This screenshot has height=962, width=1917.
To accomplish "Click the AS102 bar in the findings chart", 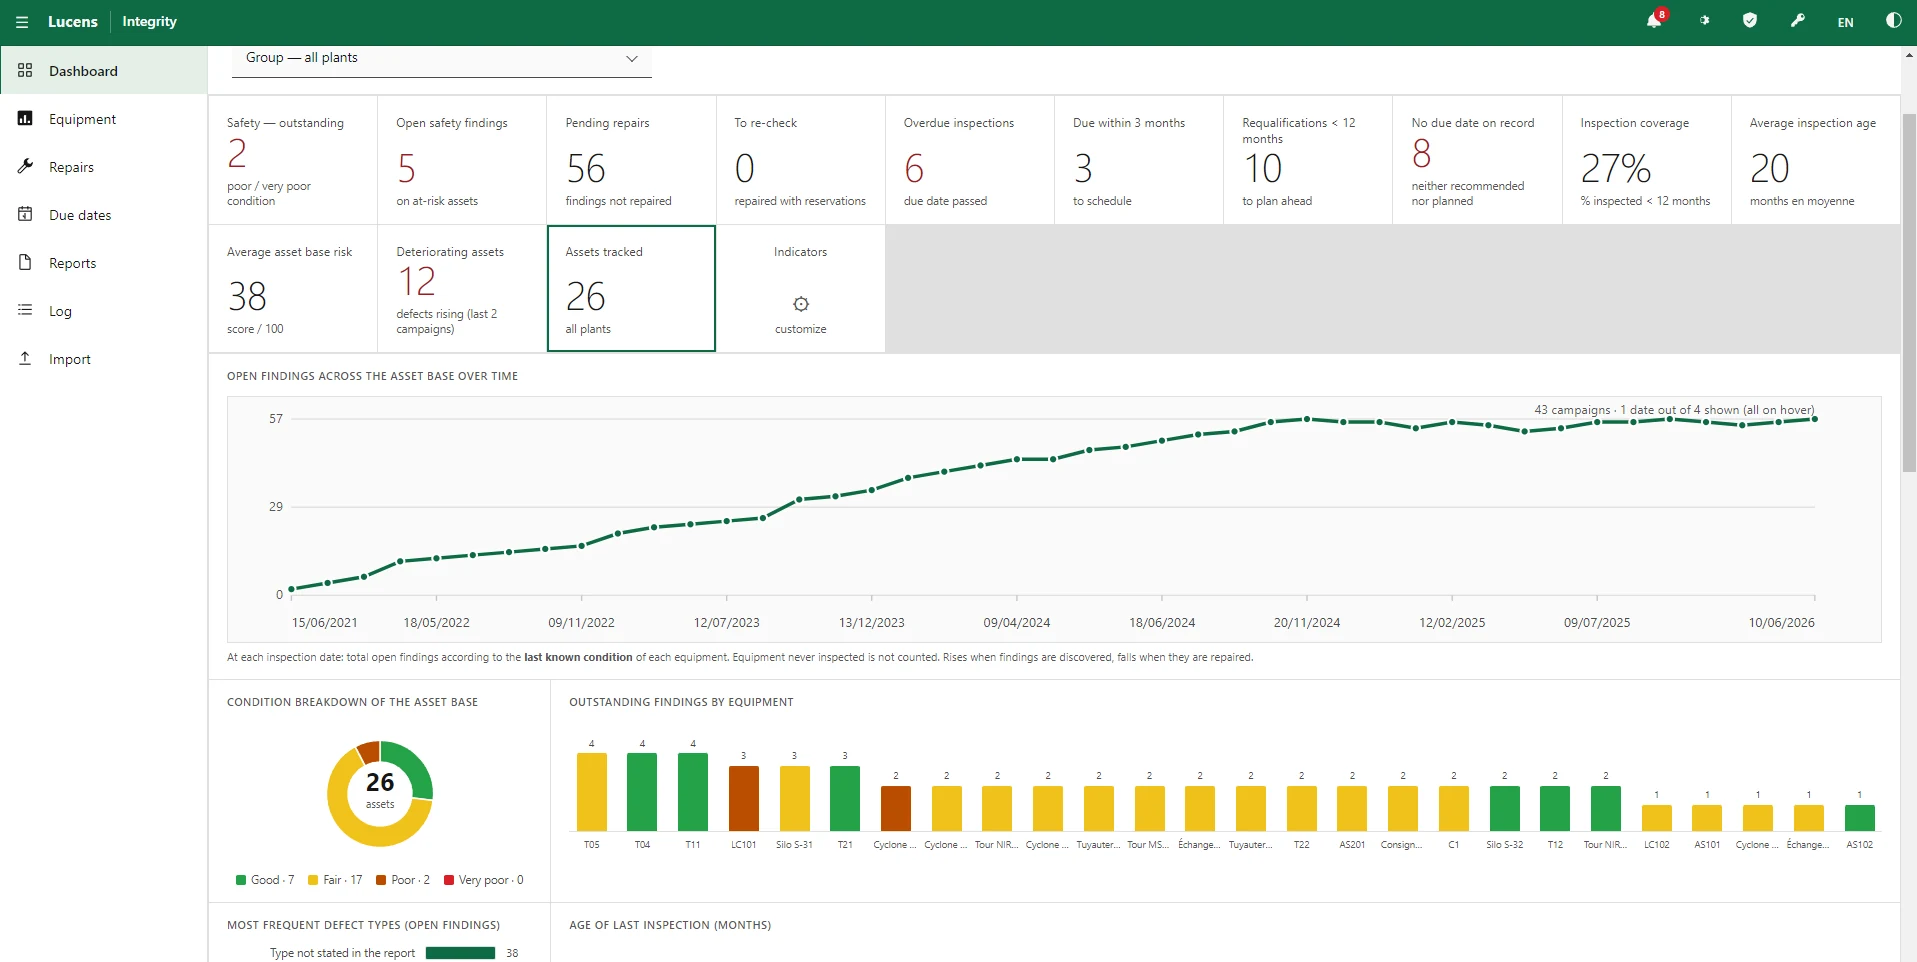I will (x=1860, y=817).
